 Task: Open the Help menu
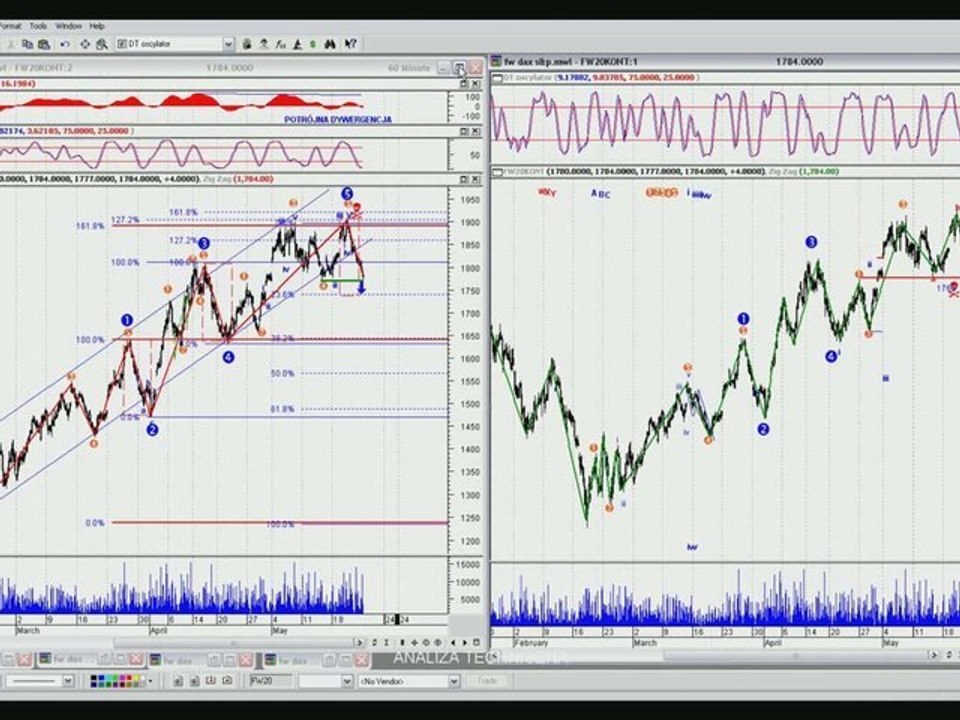(97, 26)
